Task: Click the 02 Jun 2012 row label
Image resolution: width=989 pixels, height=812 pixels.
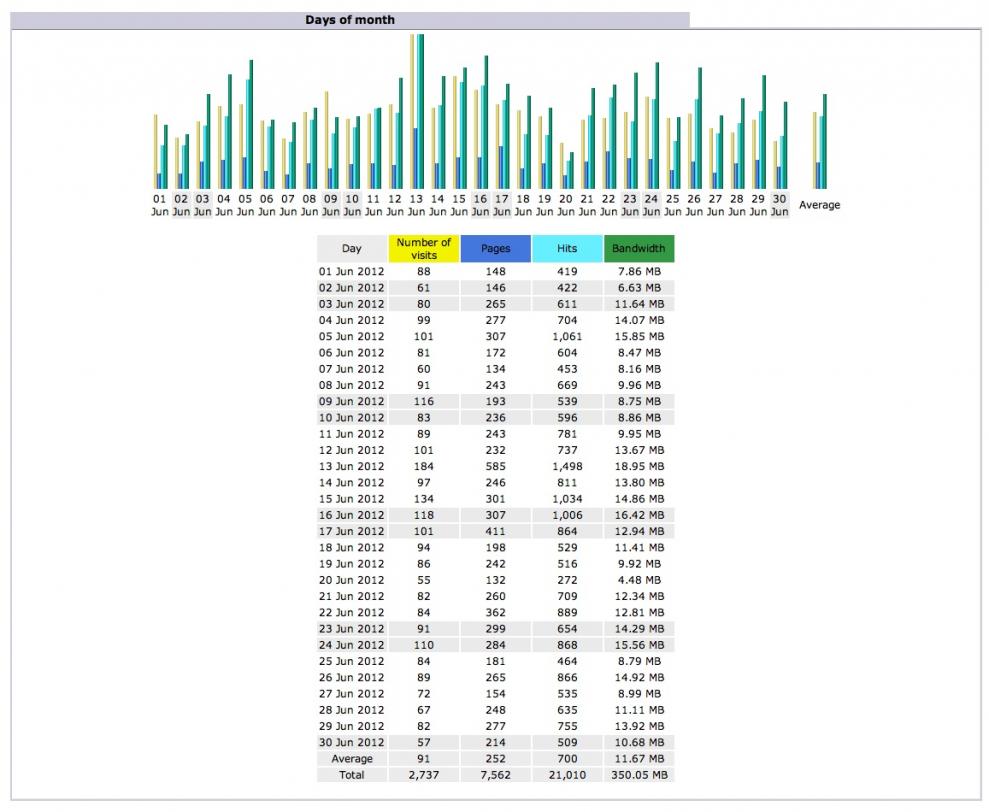Action: tap(351, 288)
